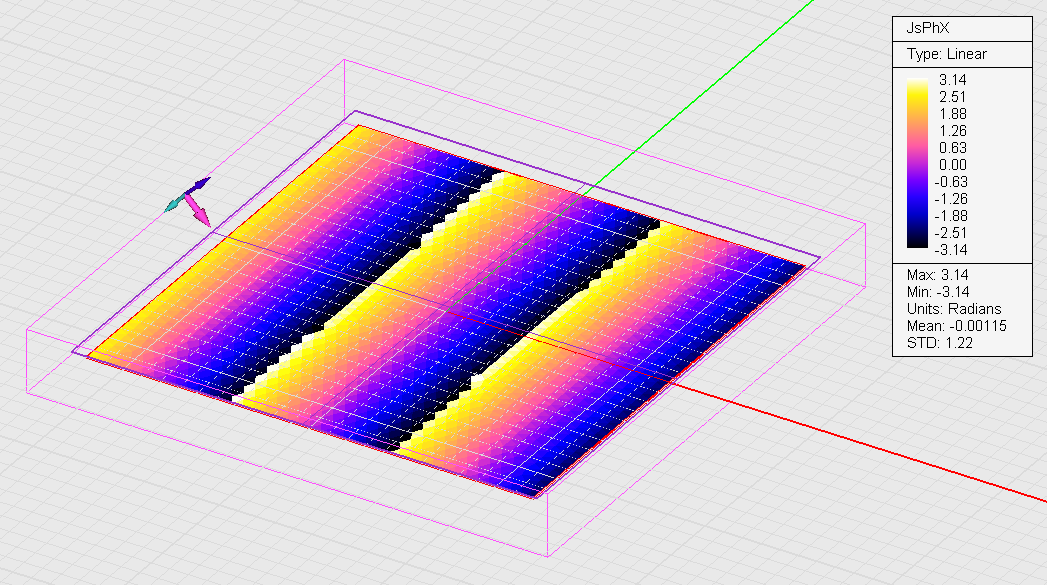The width and height of the screenshot is (1047, 585).
Task: Click the 'STD: 1.22' statistic
Action: (939, 343)
